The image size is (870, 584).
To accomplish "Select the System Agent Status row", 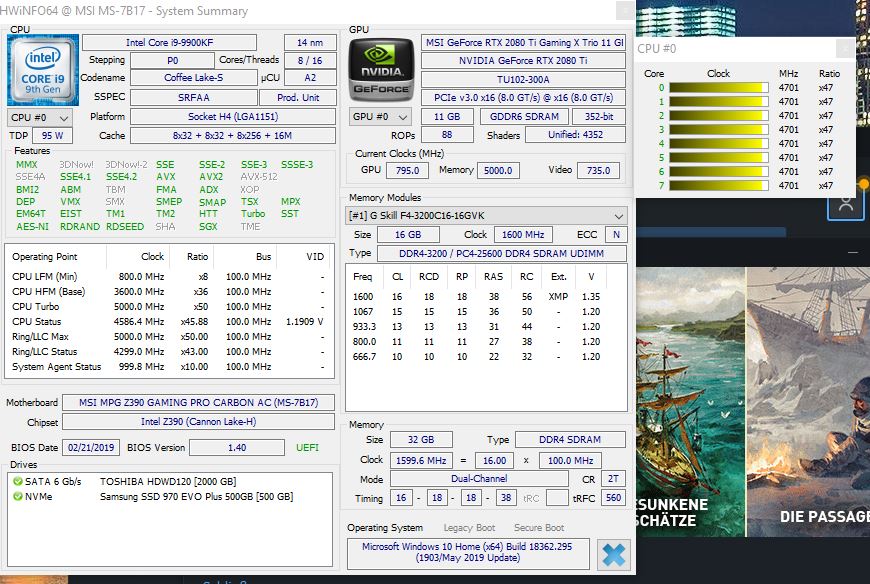I will click(x=169, y=367).
